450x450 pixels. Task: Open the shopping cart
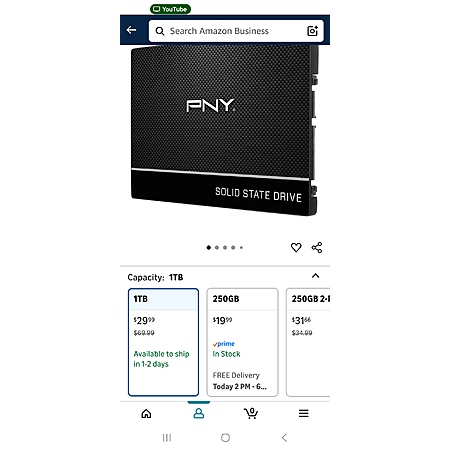pyautogui.click(x=251, y=413)
